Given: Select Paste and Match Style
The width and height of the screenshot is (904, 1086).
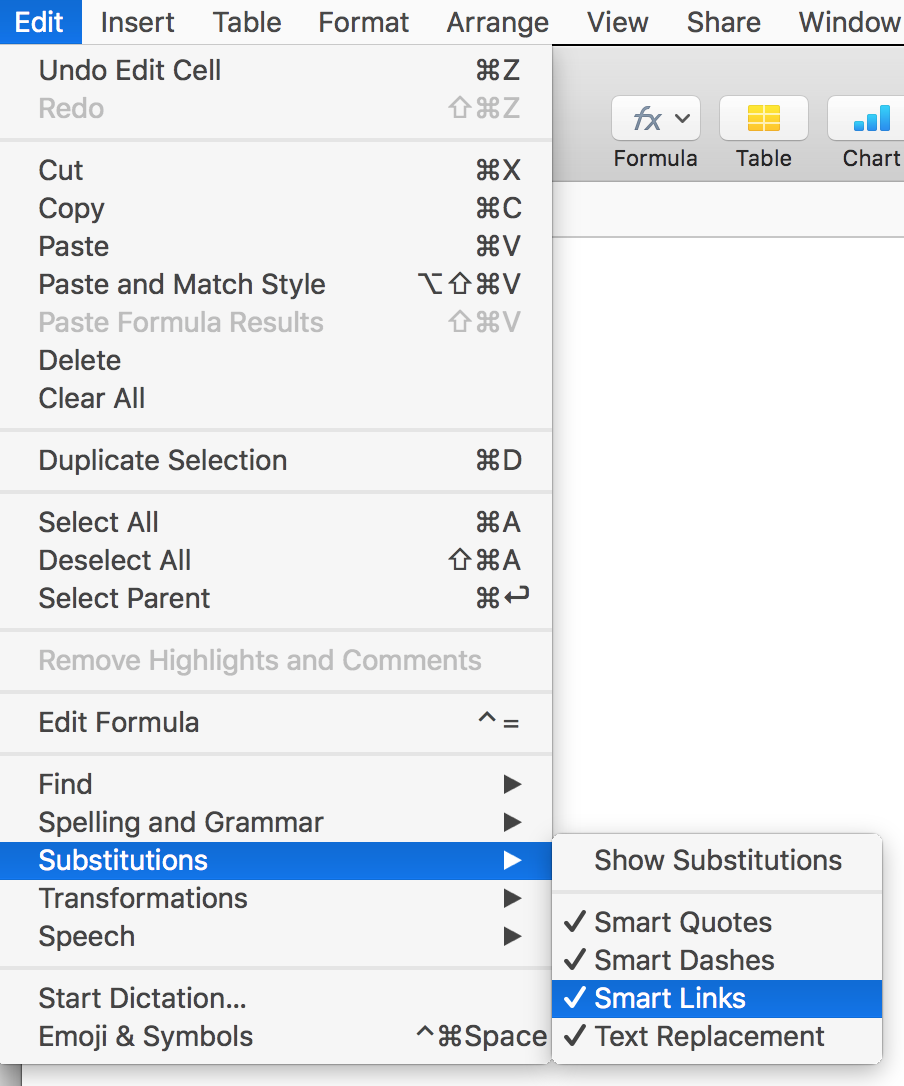Looking at the screenshot, I should click(x=182, y=284).
